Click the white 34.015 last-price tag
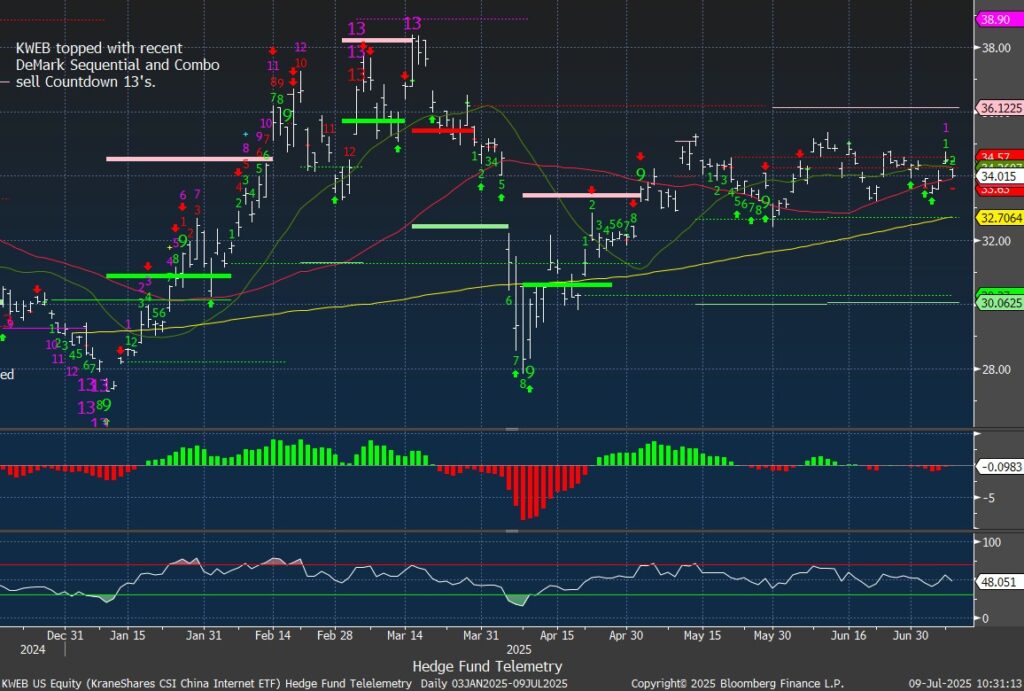 pos(999,176)
